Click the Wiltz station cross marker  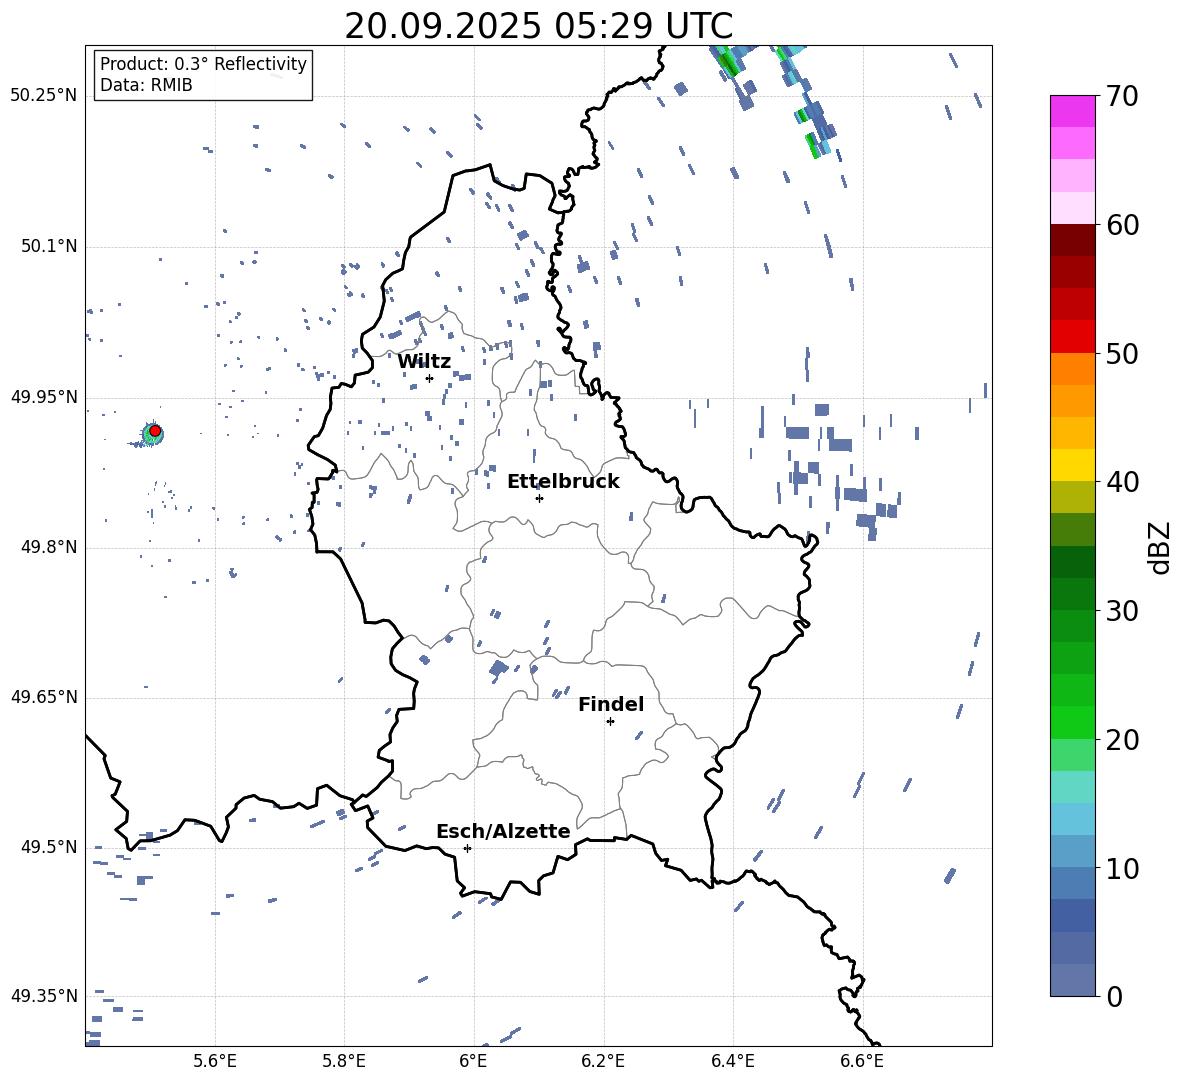pyautogui.click(x=430, y=378)
